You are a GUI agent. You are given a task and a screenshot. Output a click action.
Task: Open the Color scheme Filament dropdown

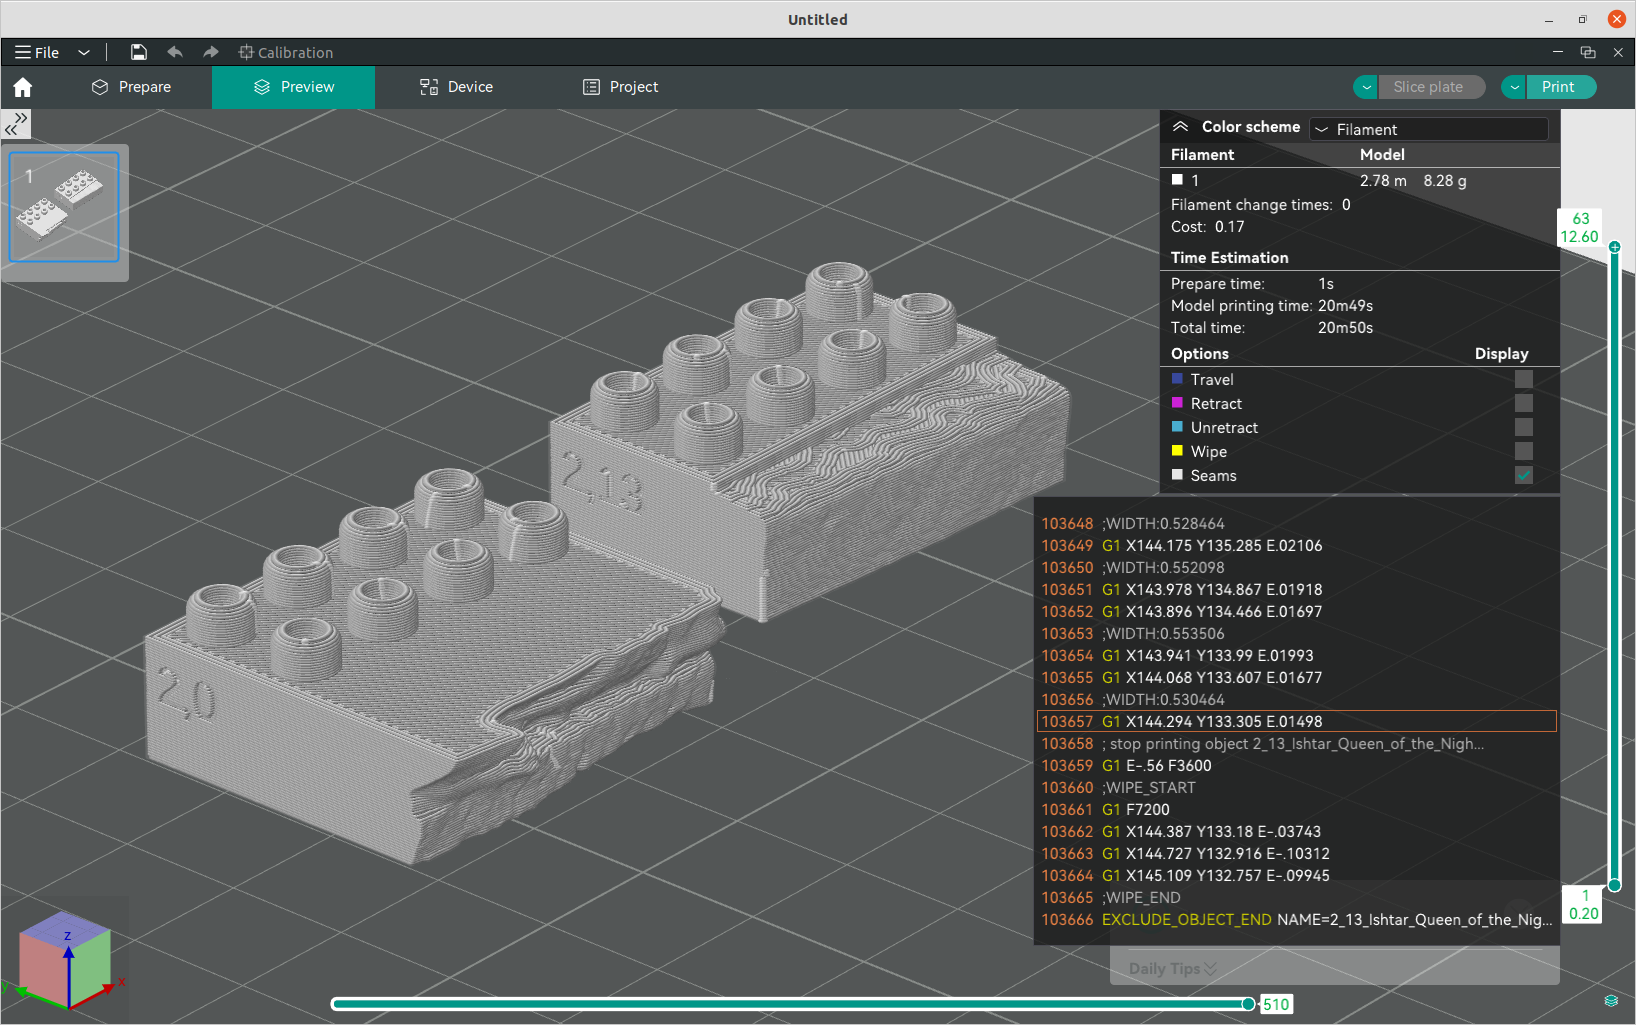click(x=1429, y=129)
